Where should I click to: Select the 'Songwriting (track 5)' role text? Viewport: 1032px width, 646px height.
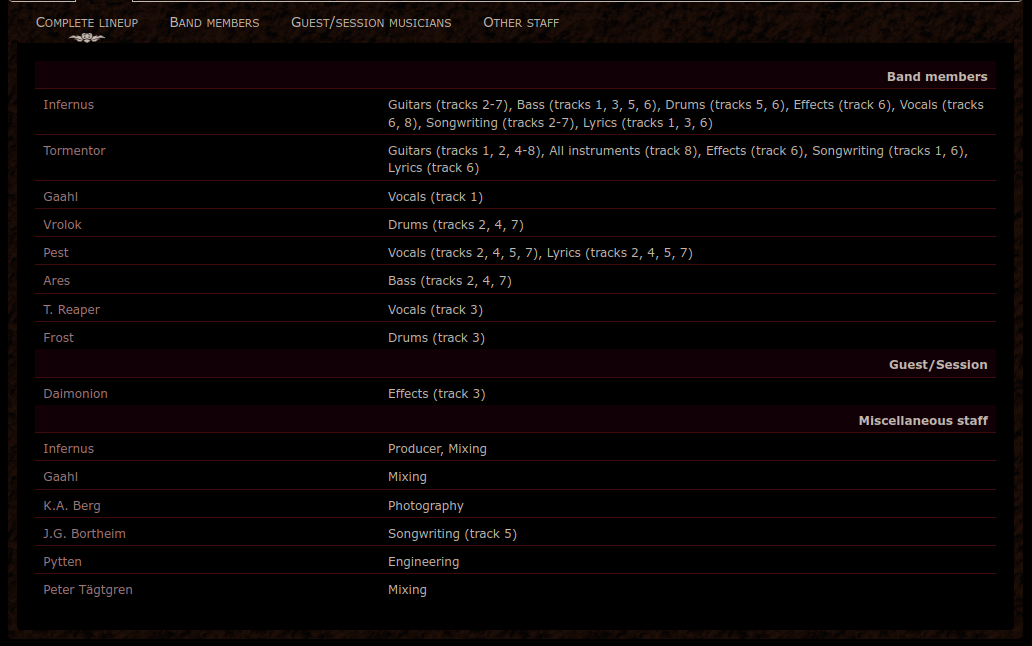pyautogui.click(x=452, y=534)
